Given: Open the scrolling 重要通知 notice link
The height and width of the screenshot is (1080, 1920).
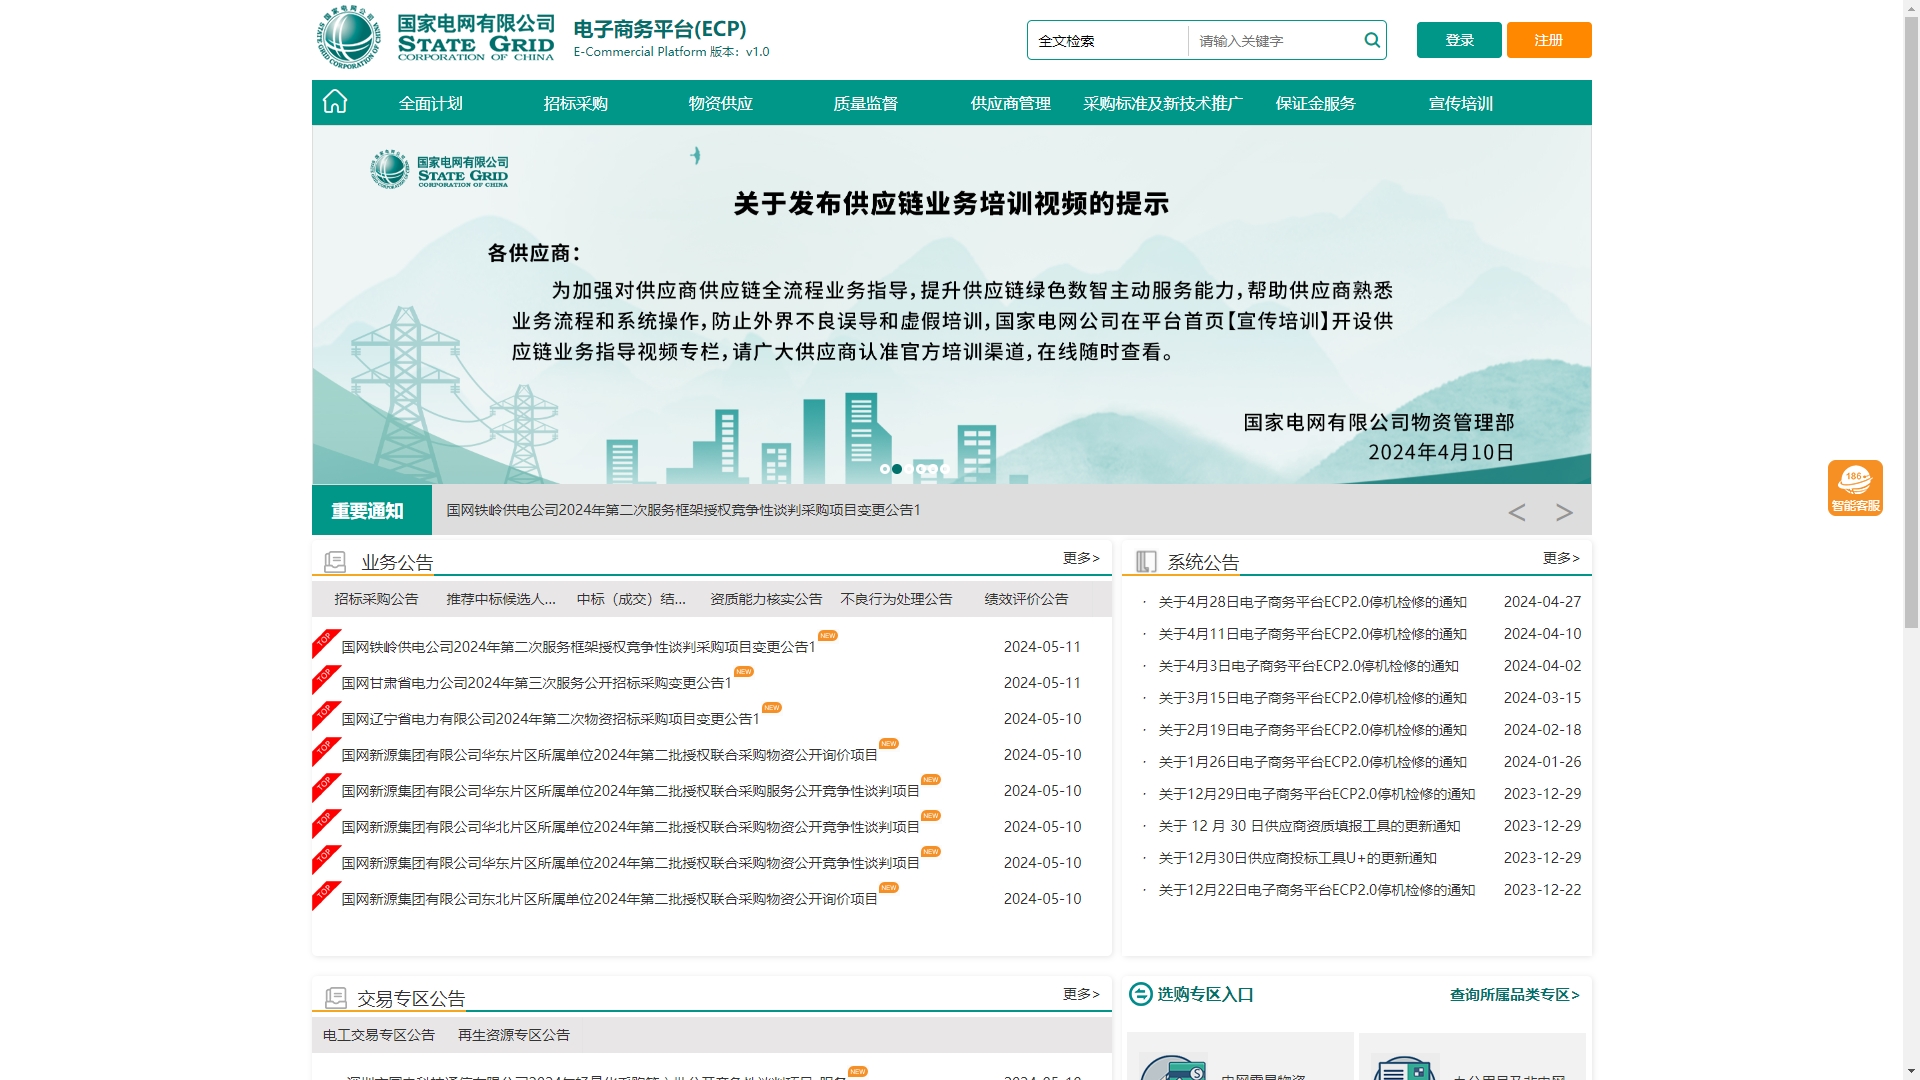Looking at the screenshot, I should click(x=684, y=510).
